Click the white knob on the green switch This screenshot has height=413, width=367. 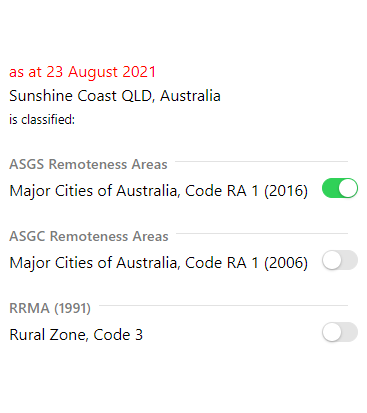tap(348, 188)
